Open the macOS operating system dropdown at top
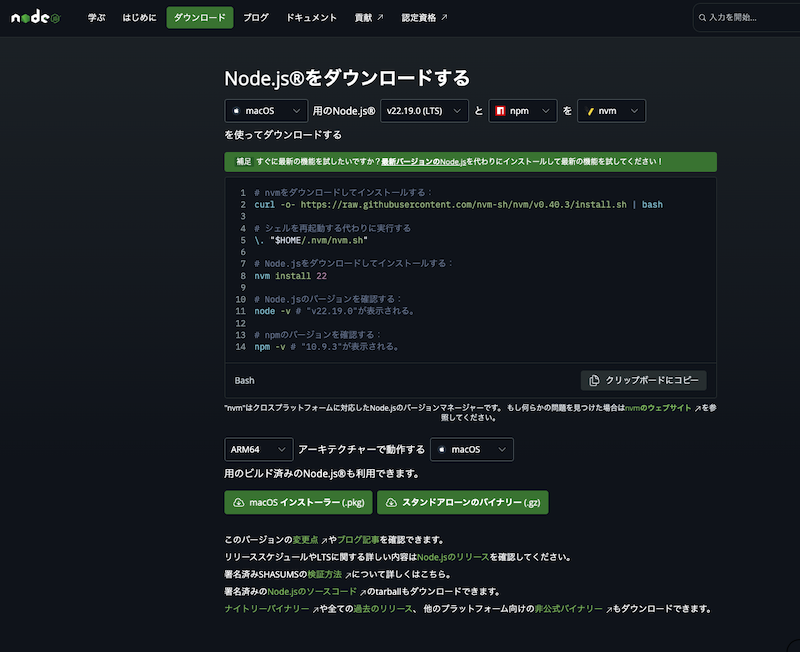 266,111
